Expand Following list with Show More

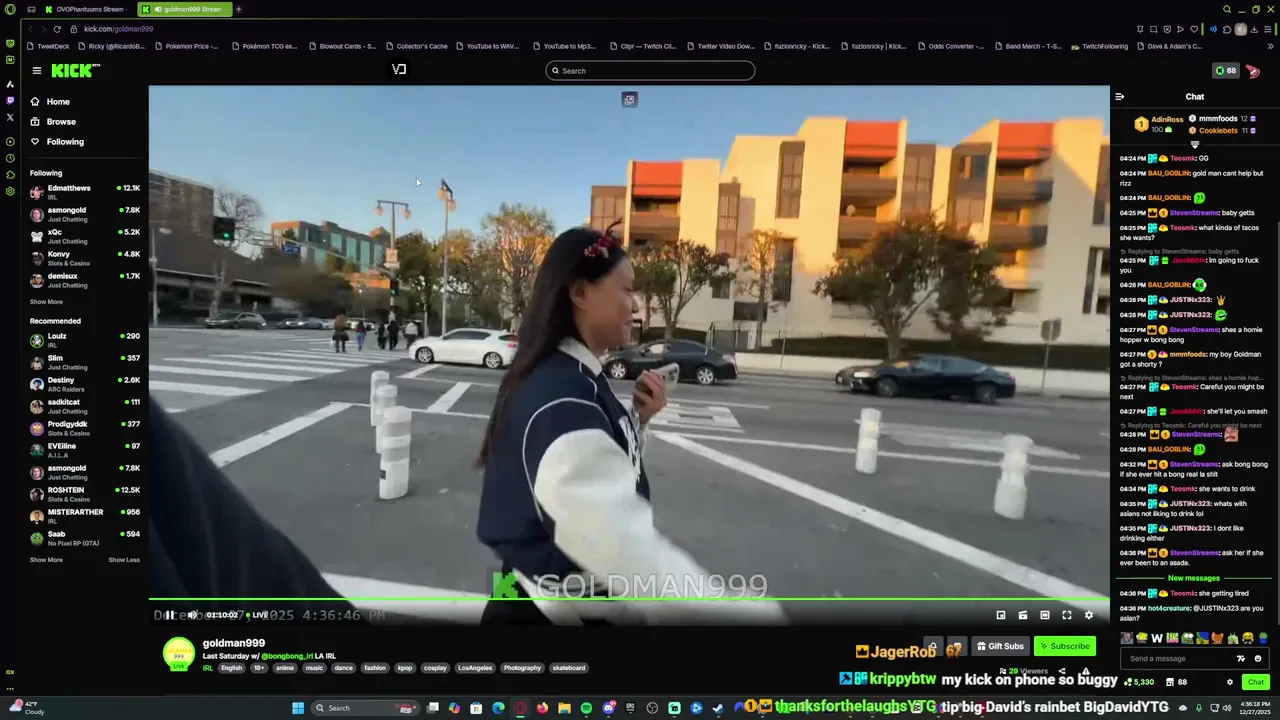coord(46,301)
